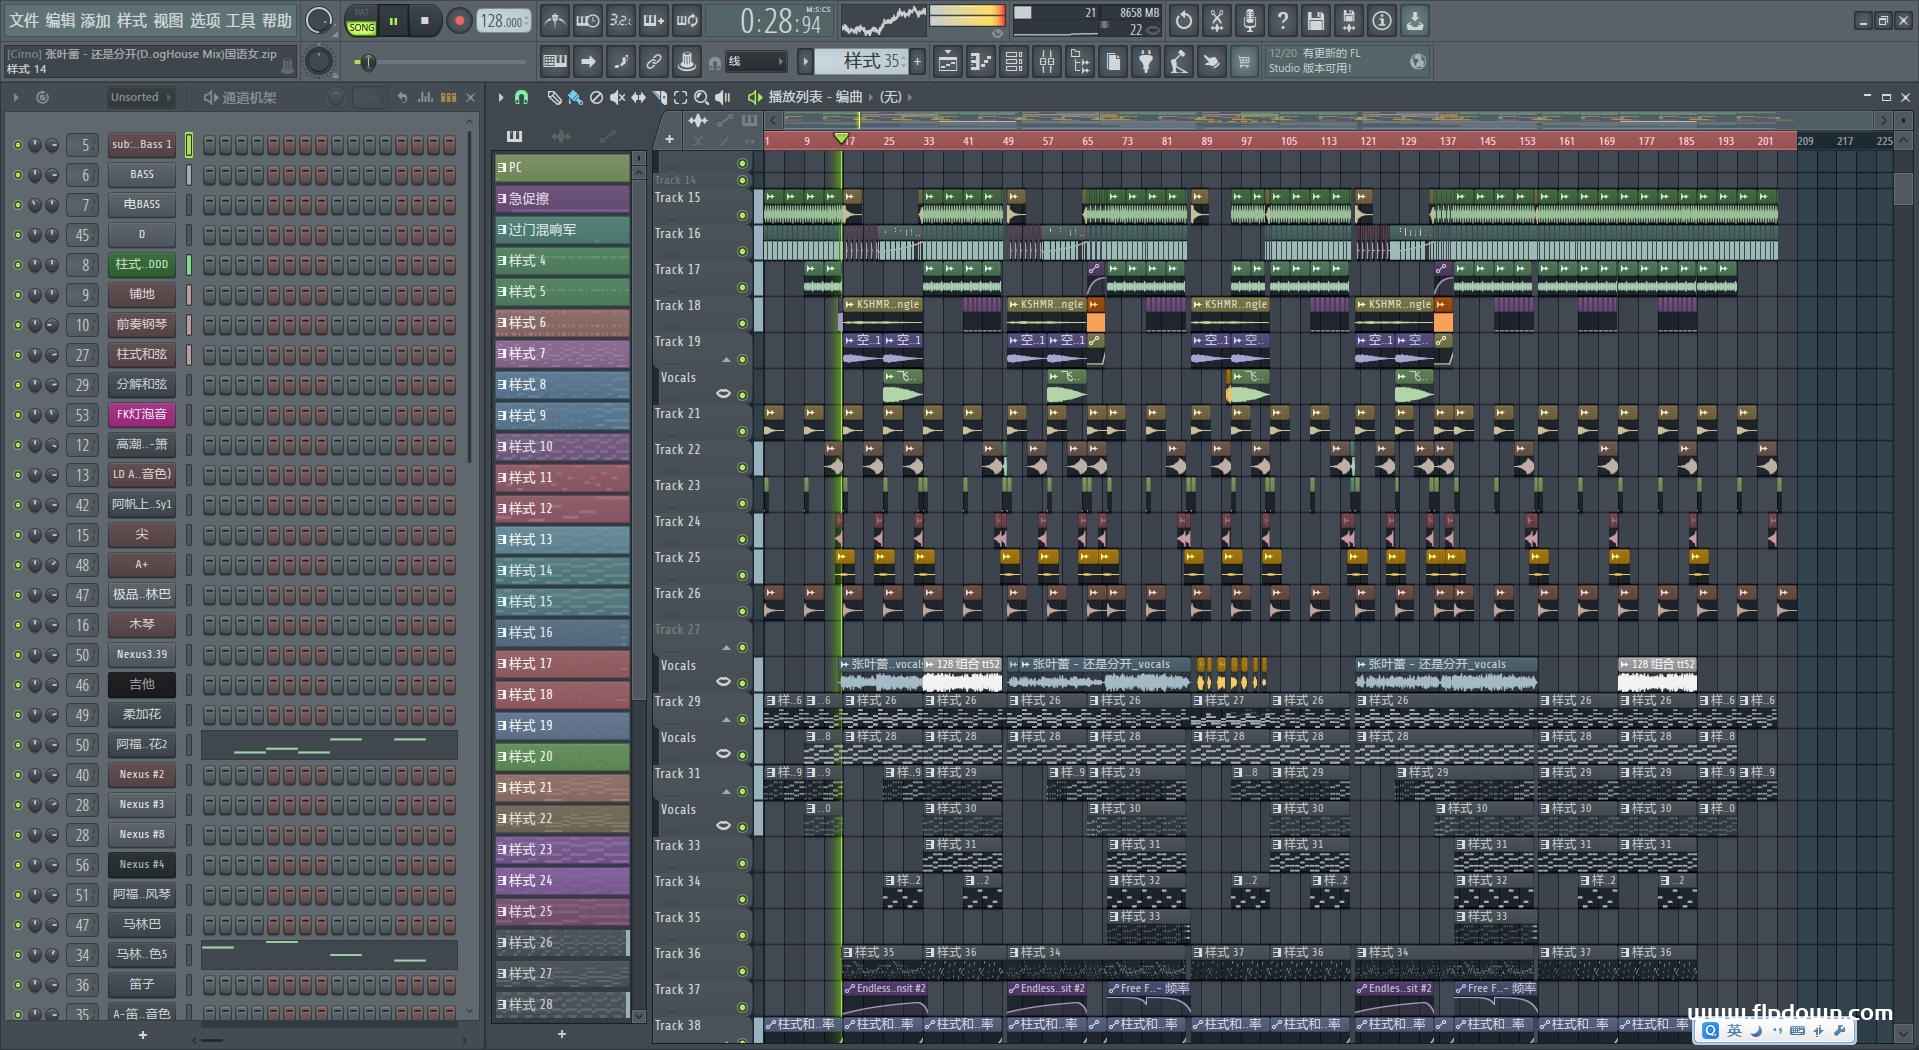Collapse the Vocals group above Track 21
This screenshot has width=1919, height=1050.
click(x=726, y=360)
